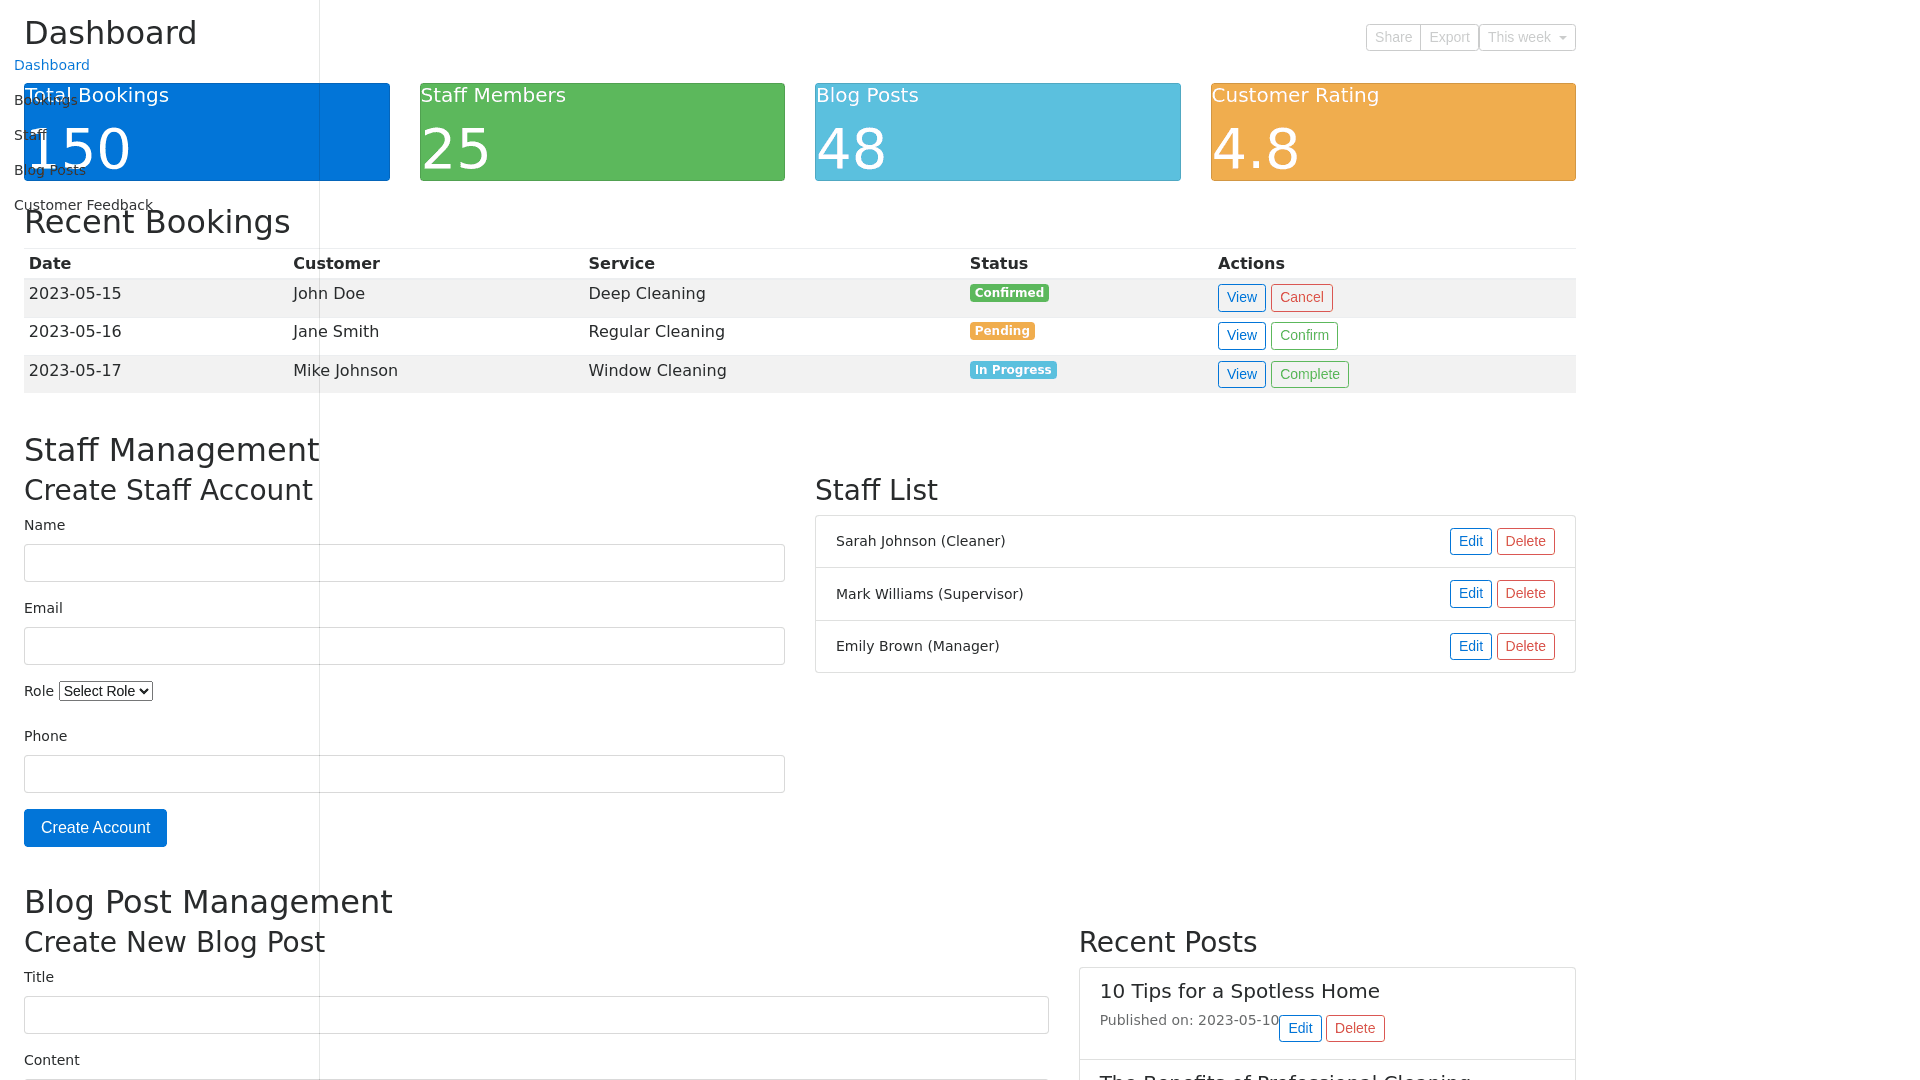Go to Customer Feedback sidebar link
1920x1080 pixels.
[x=83, y=205]
